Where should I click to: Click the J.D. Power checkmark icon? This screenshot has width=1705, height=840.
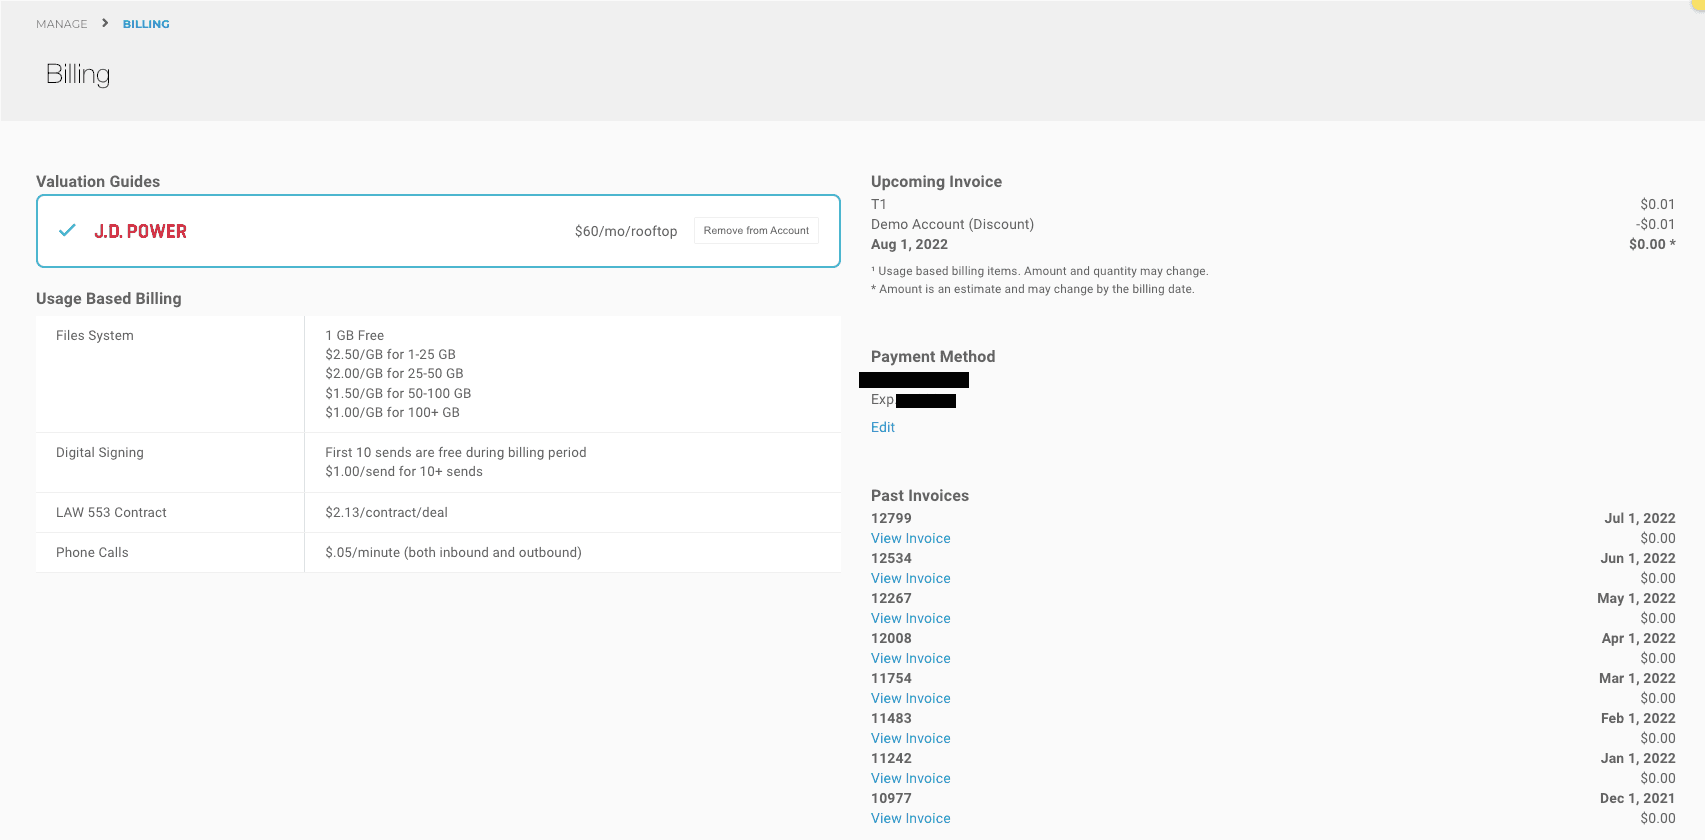point(67,231)
